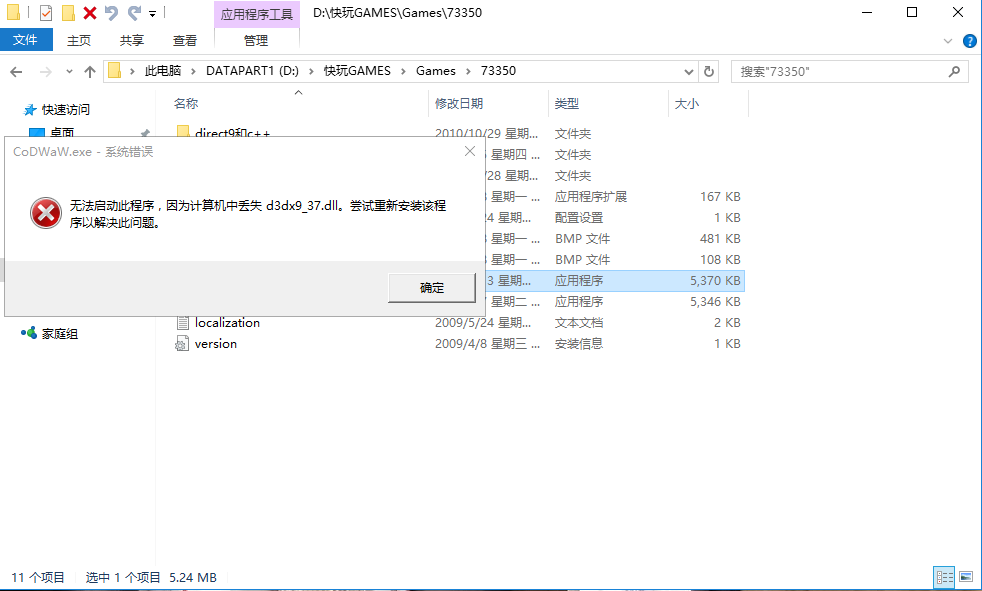The image size is (982, 591).
Task: Select the 配置设置 1 KB row
Action: click(x=614, y=218)
